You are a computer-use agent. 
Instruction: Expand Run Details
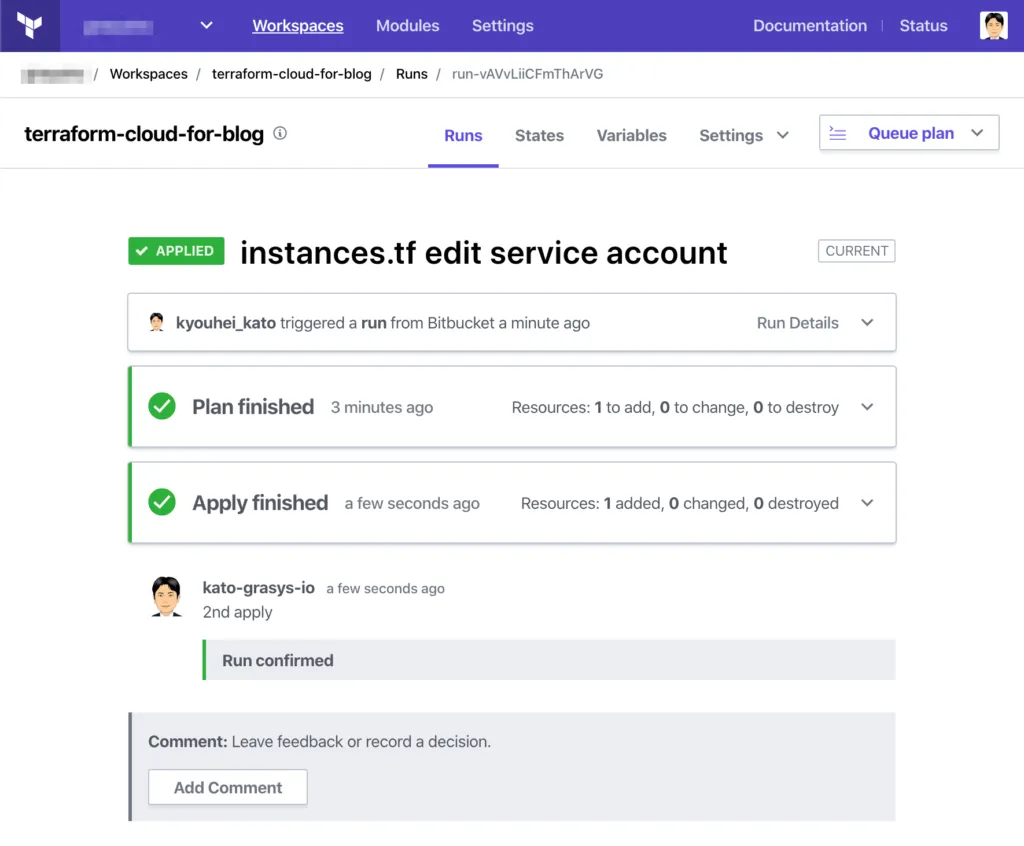[814, 323]
